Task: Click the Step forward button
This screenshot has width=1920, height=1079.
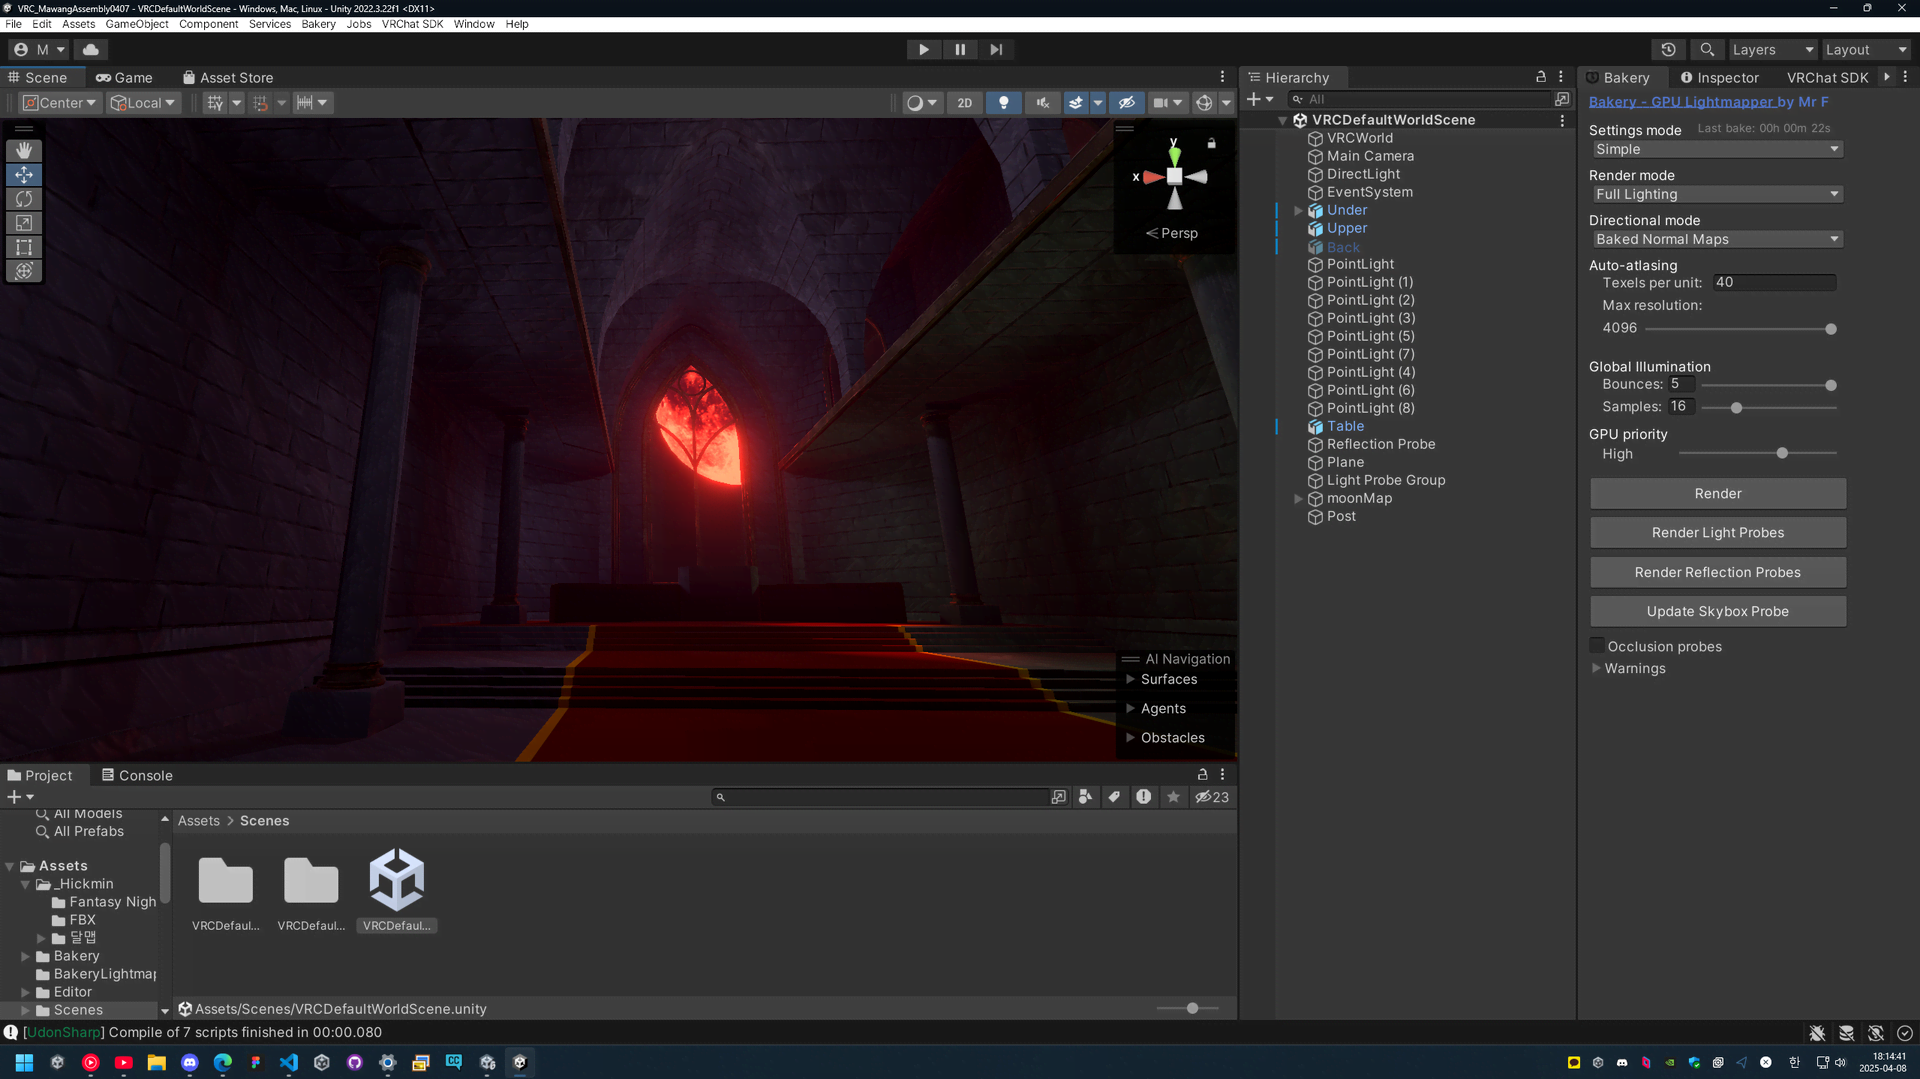Action: pos(996,49)
